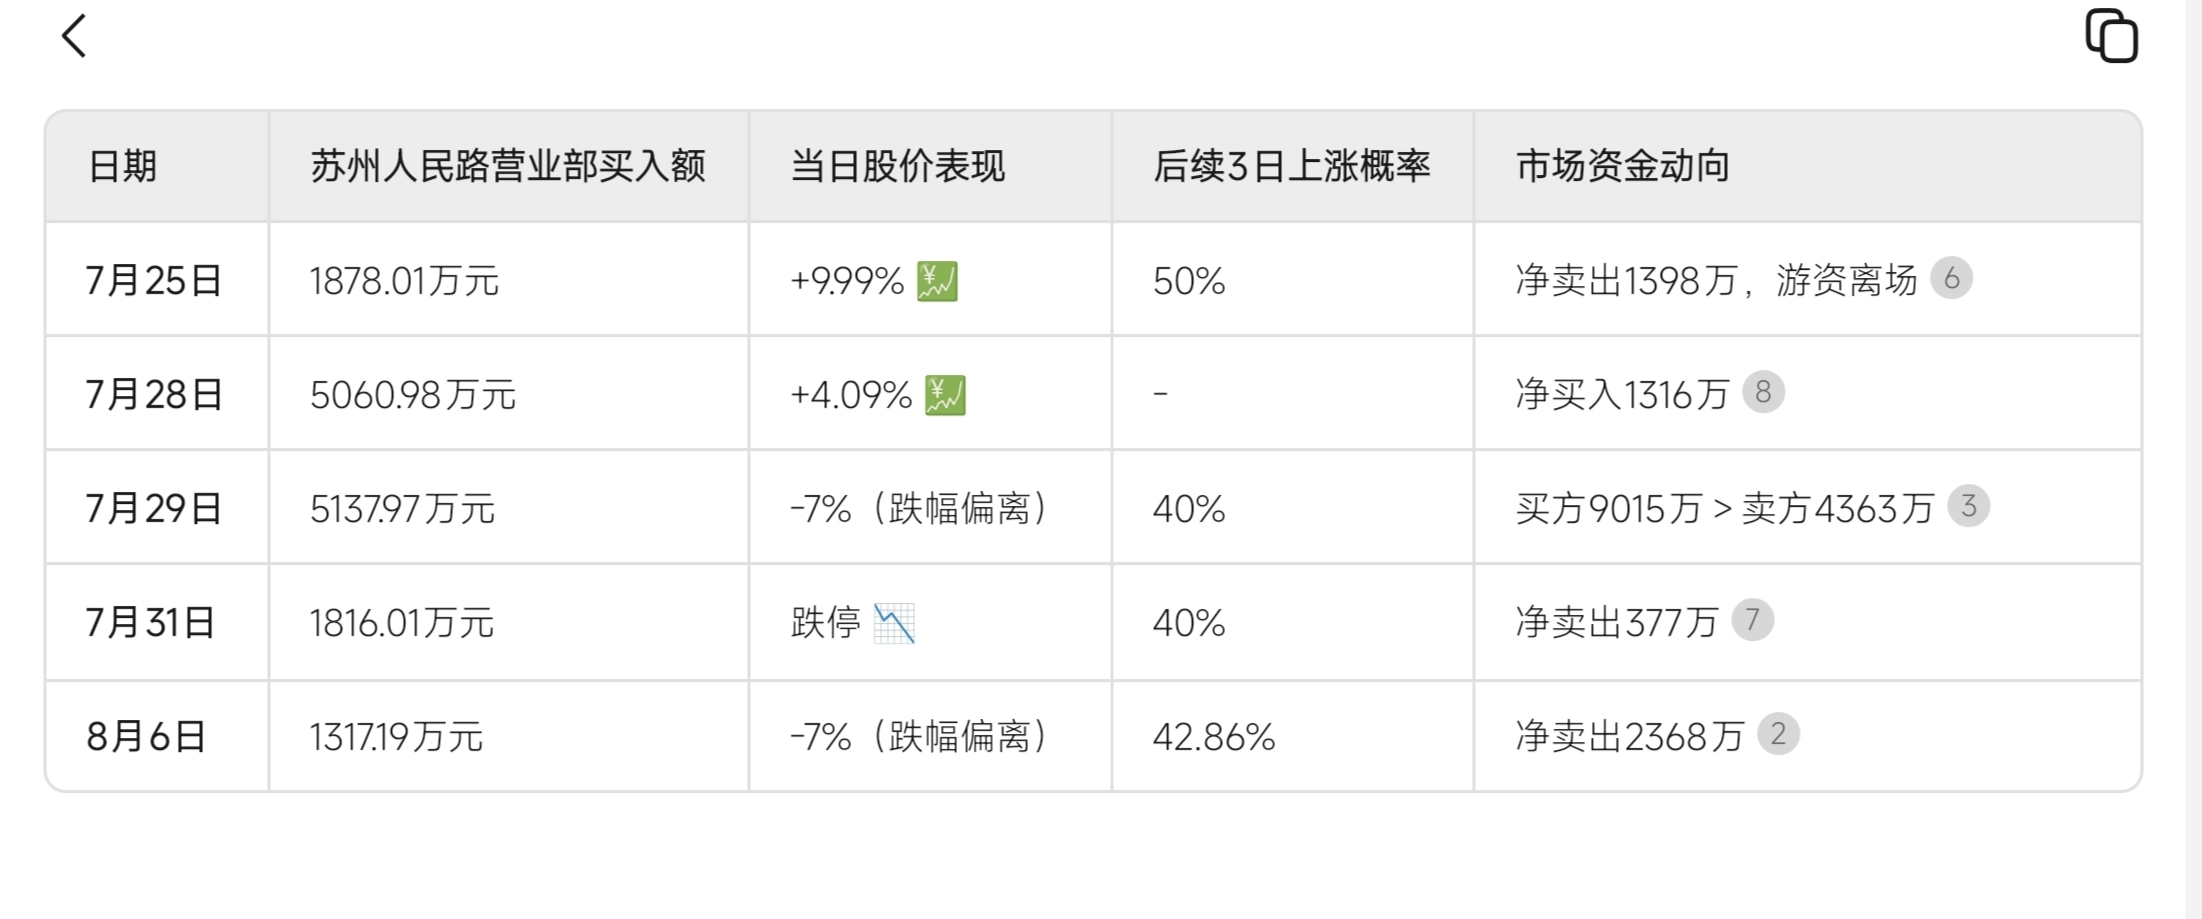Open citation badge 8 next to 净买入1316万

click(1763, 392)
